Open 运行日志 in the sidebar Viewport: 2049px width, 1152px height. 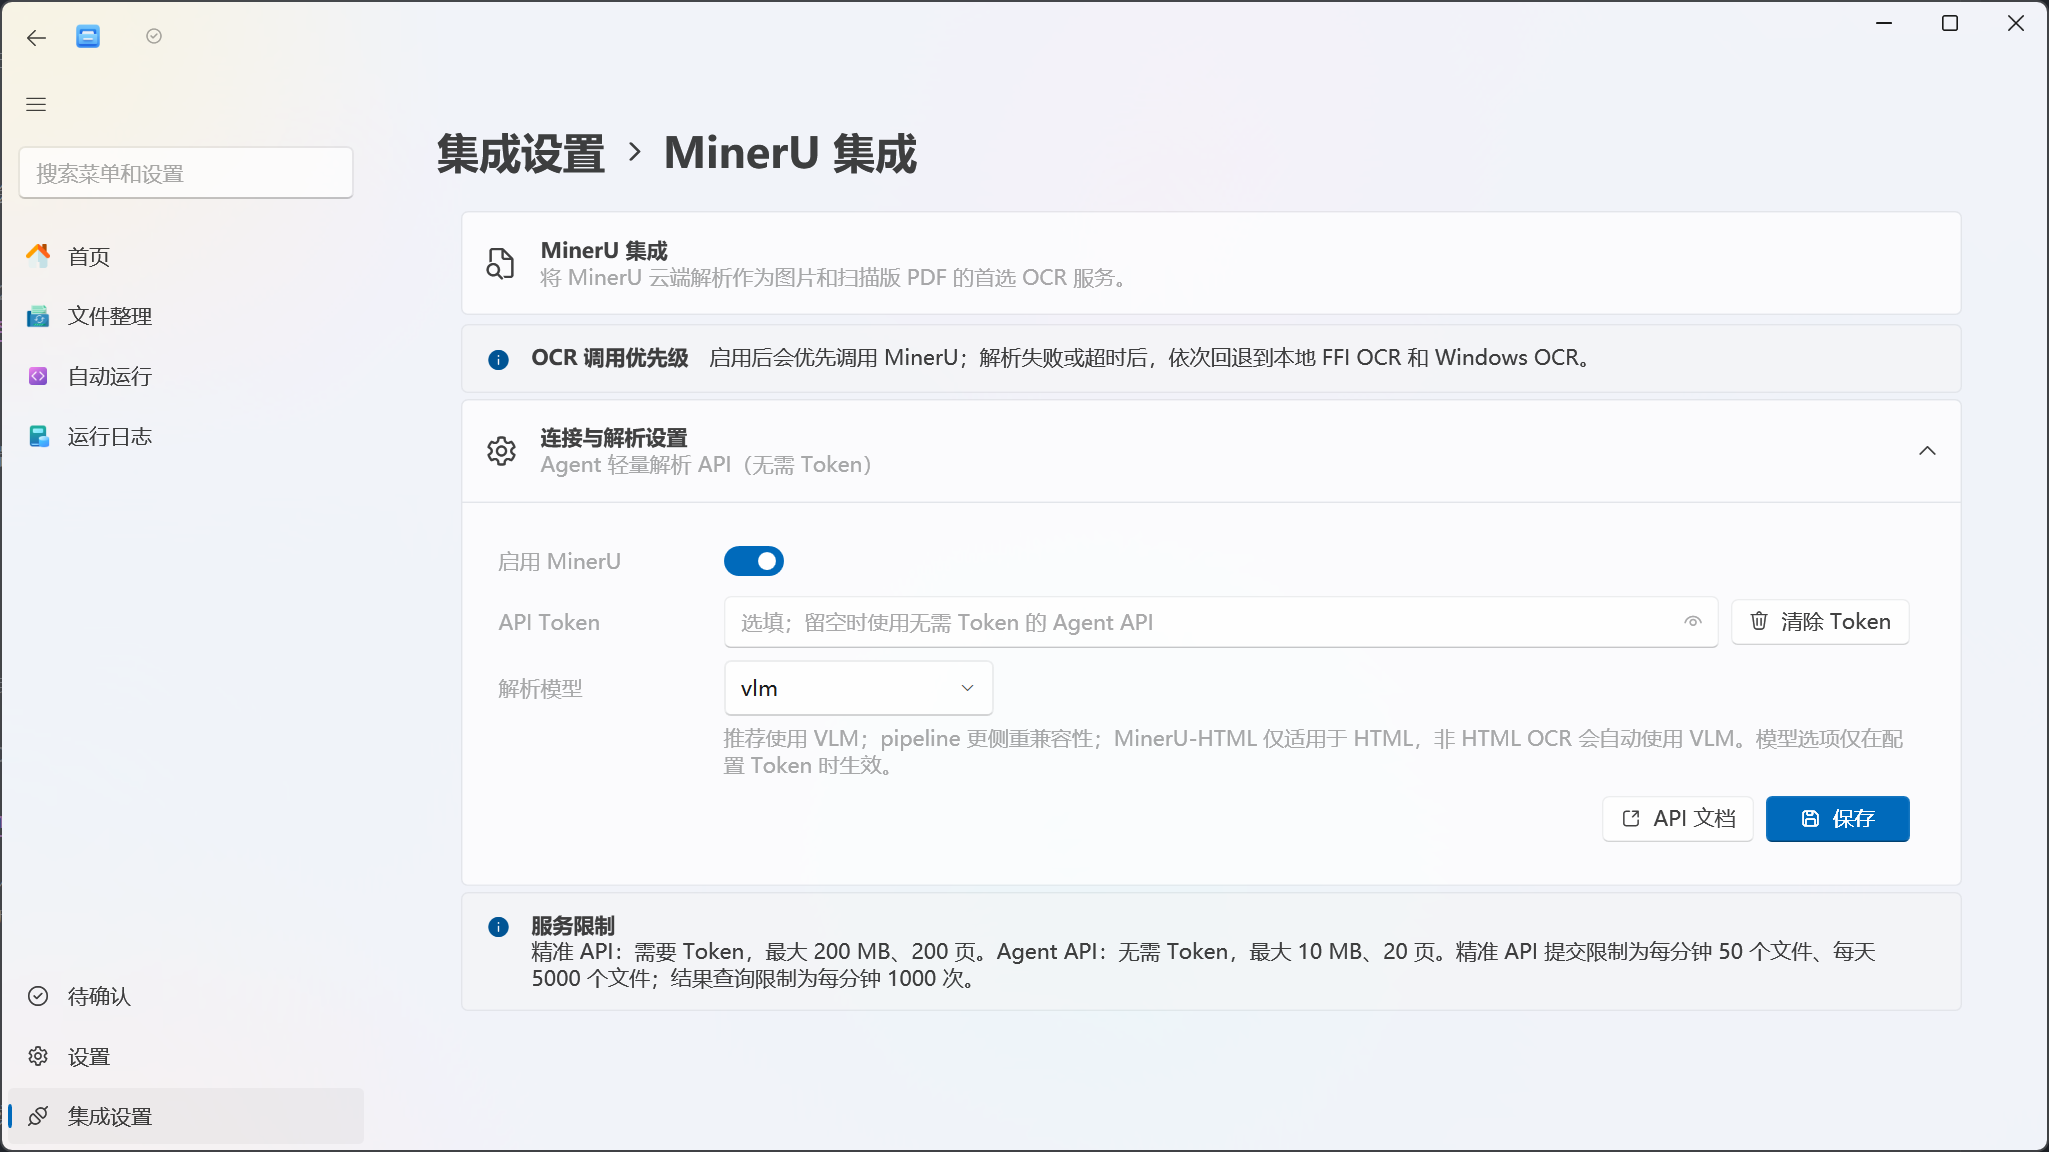click(186, 437)
